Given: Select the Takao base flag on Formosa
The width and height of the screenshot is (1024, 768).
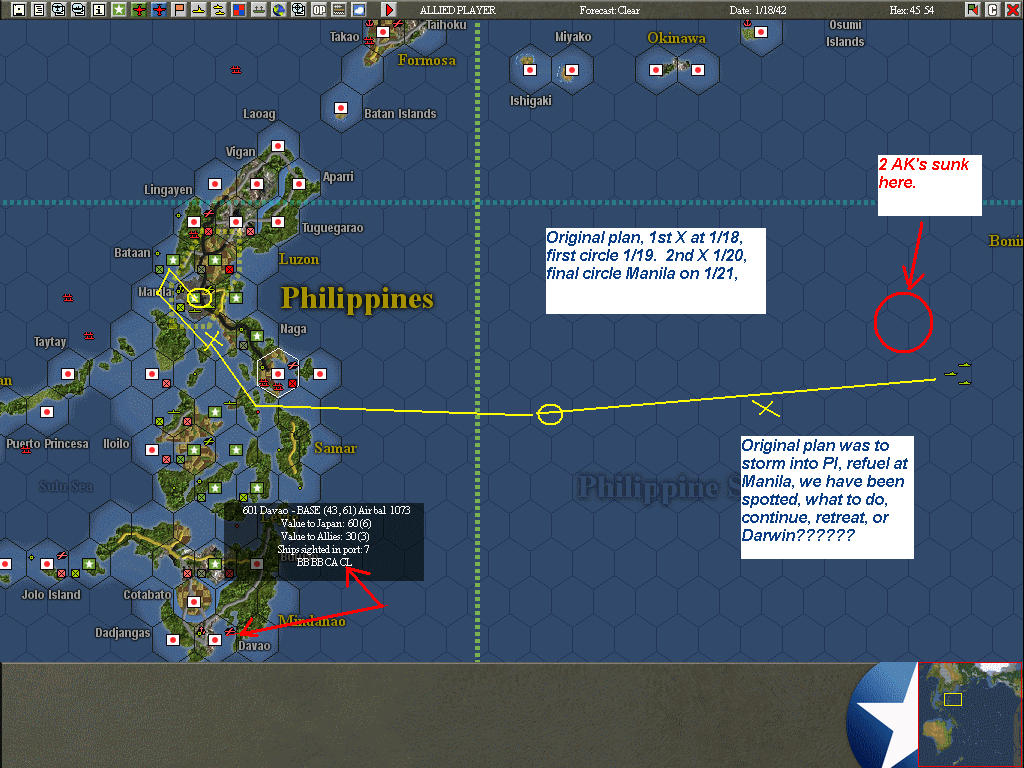Looking at the screenshot, I should (x=383, y=31).
